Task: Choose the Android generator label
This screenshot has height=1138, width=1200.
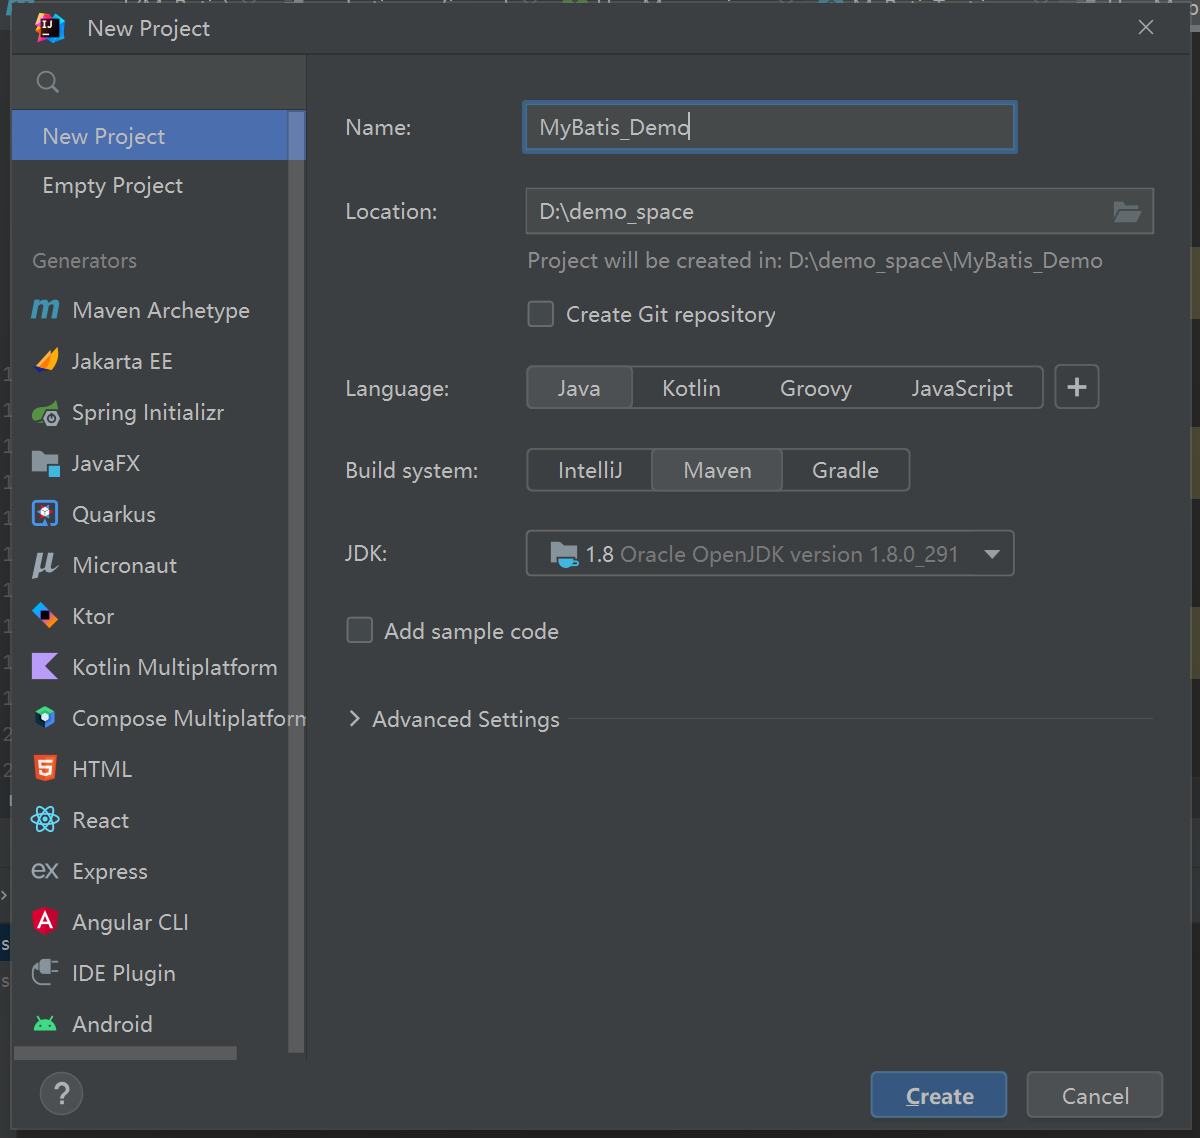Action: [112, 1024]
